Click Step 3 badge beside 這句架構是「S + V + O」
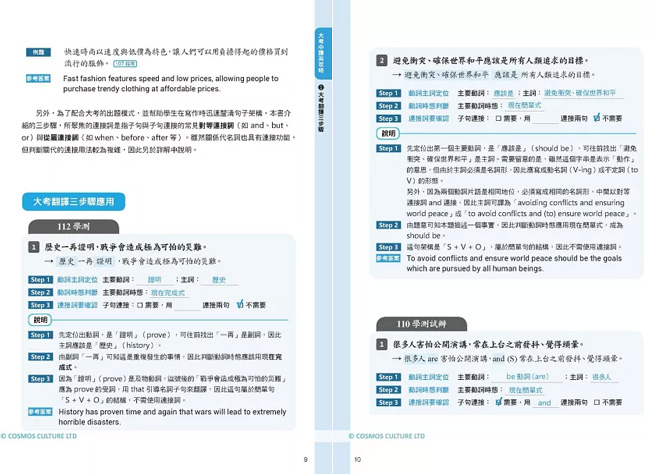The image size is (650, 474). pos(388,247)
